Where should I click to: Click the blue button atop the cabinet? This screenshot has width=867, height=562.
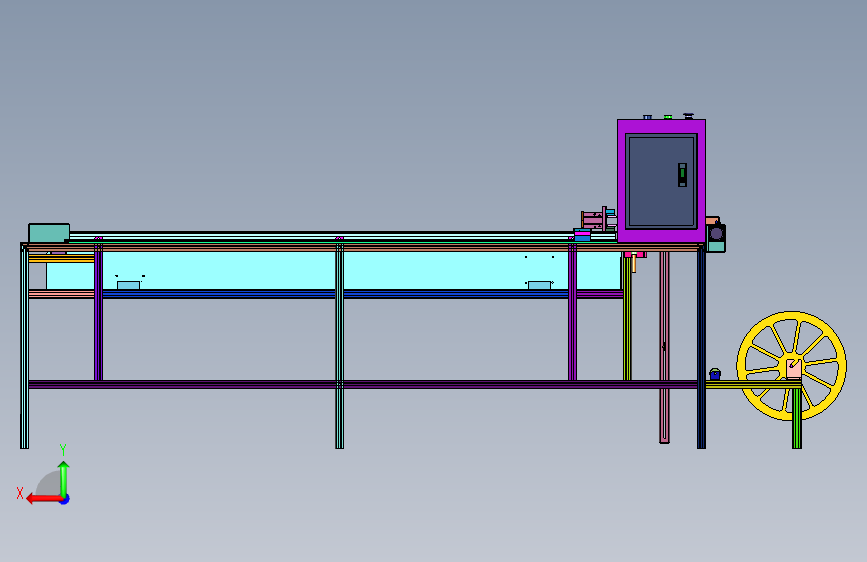647,117
